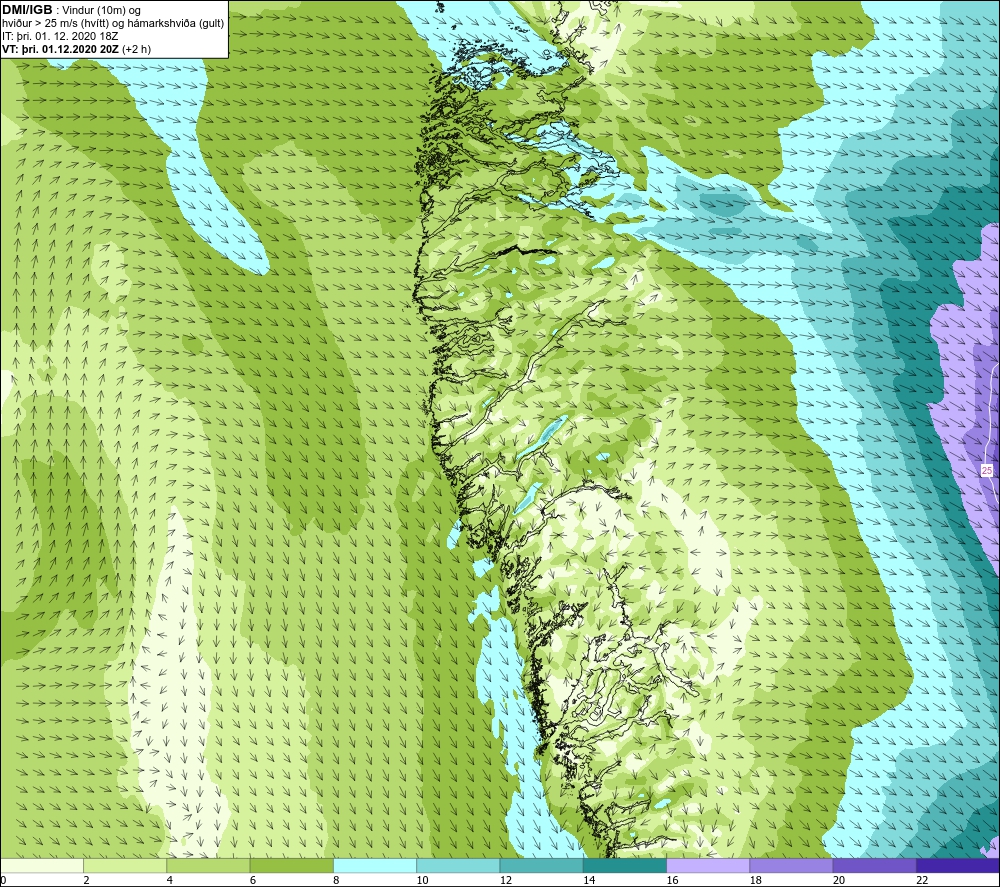Click the '25' gust contour label
1000x887 pixels.
tap(987, 471)
